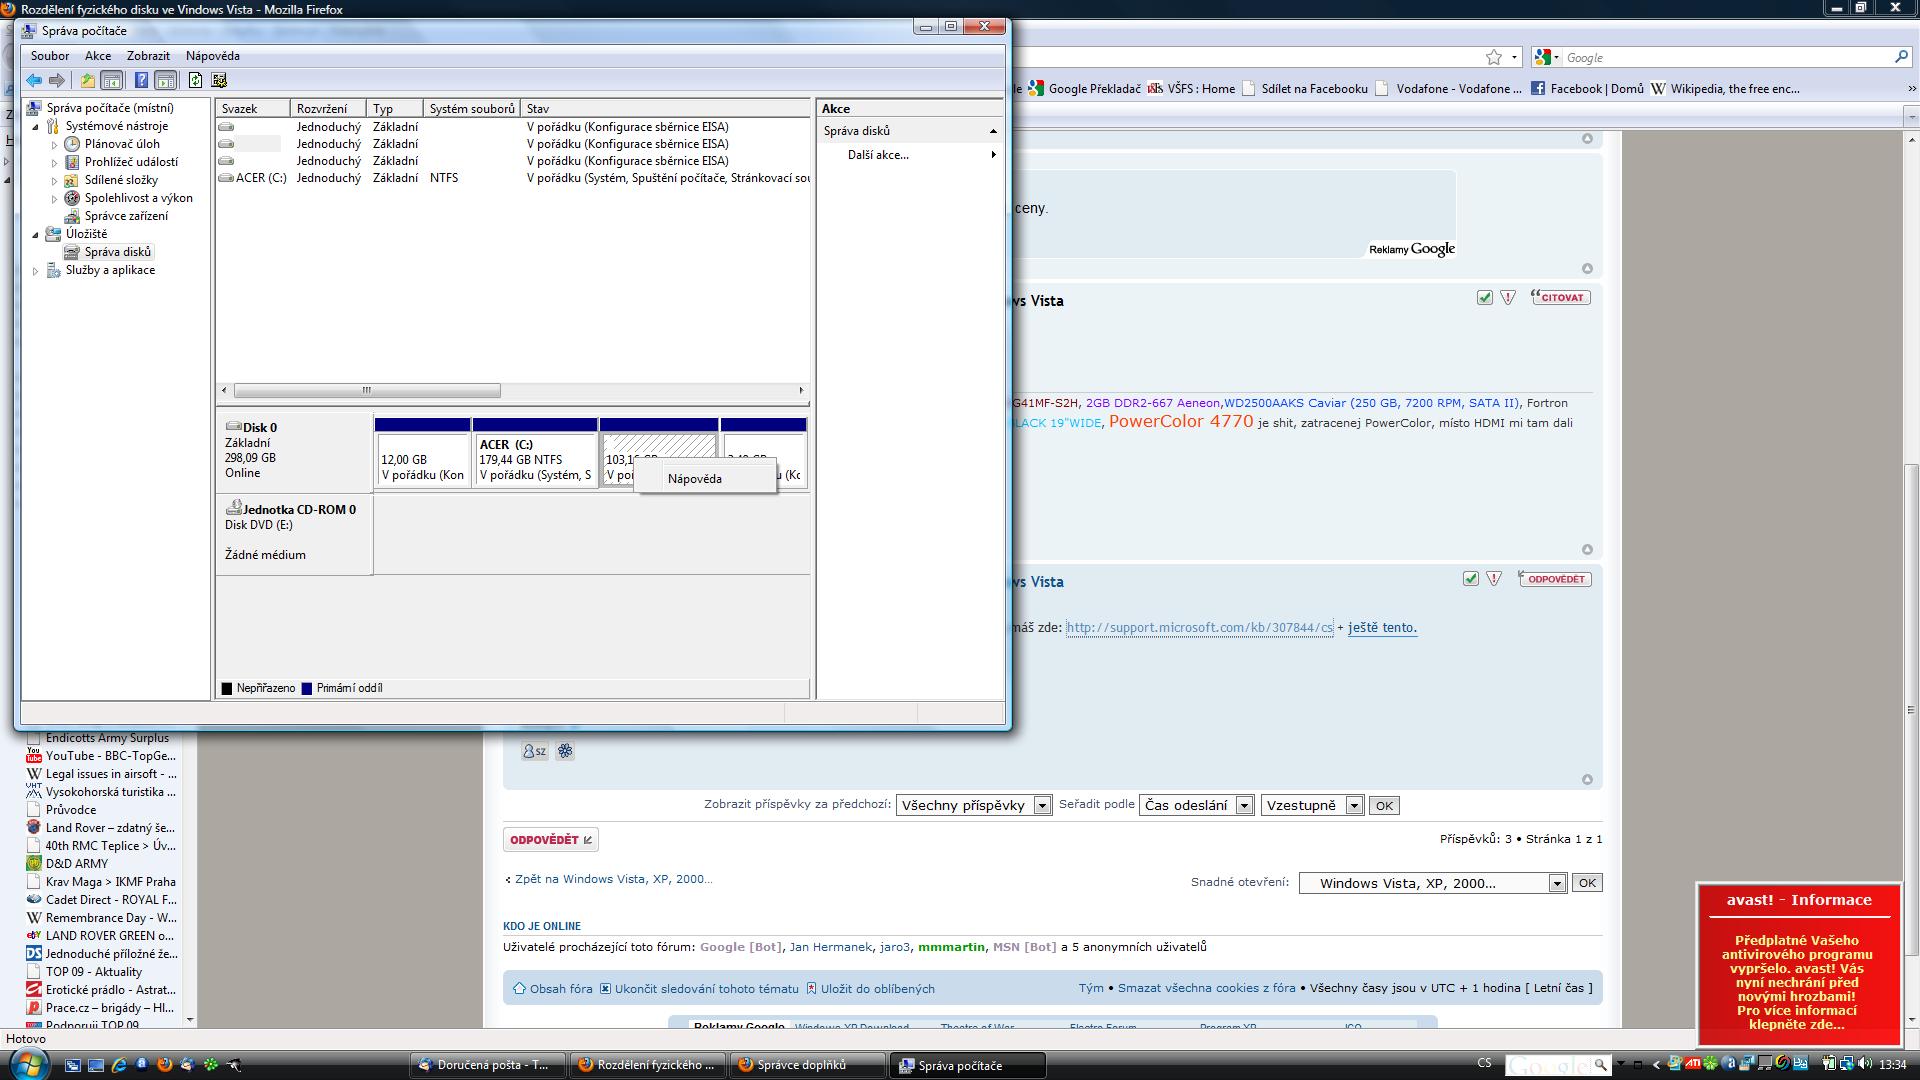The height and width of the screenshot is (1080, 1920).
Task: Click the Refresh toolbar icon
Action: click(x=195, y=80)
